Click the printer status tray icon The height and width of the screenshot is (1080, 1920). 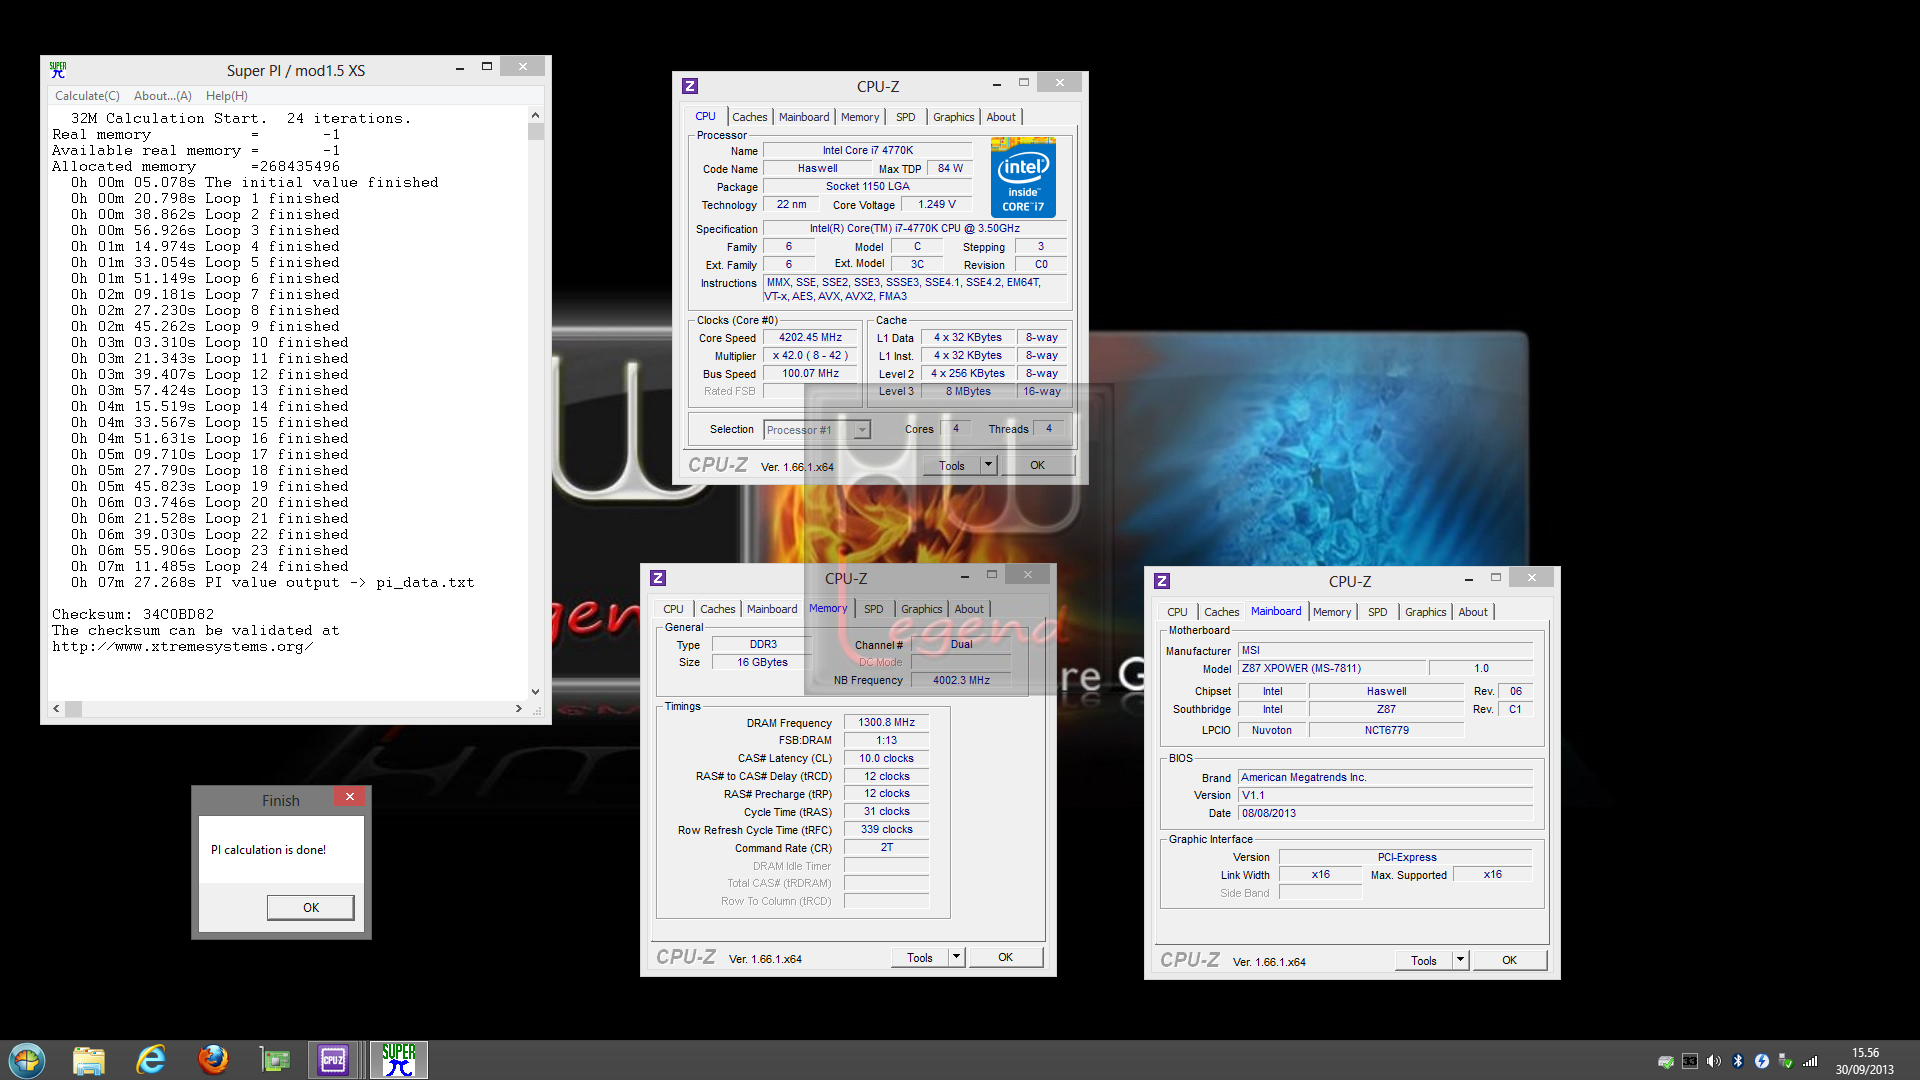1666,1061
